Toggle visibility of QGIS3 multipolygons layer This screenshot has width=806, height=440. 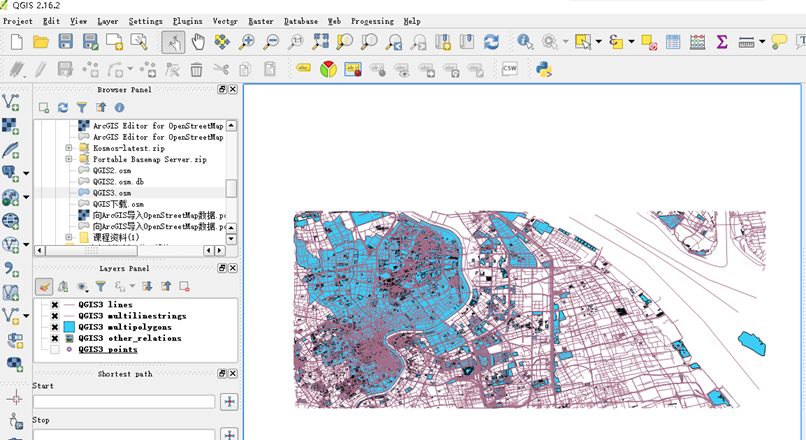coord(54,327)
